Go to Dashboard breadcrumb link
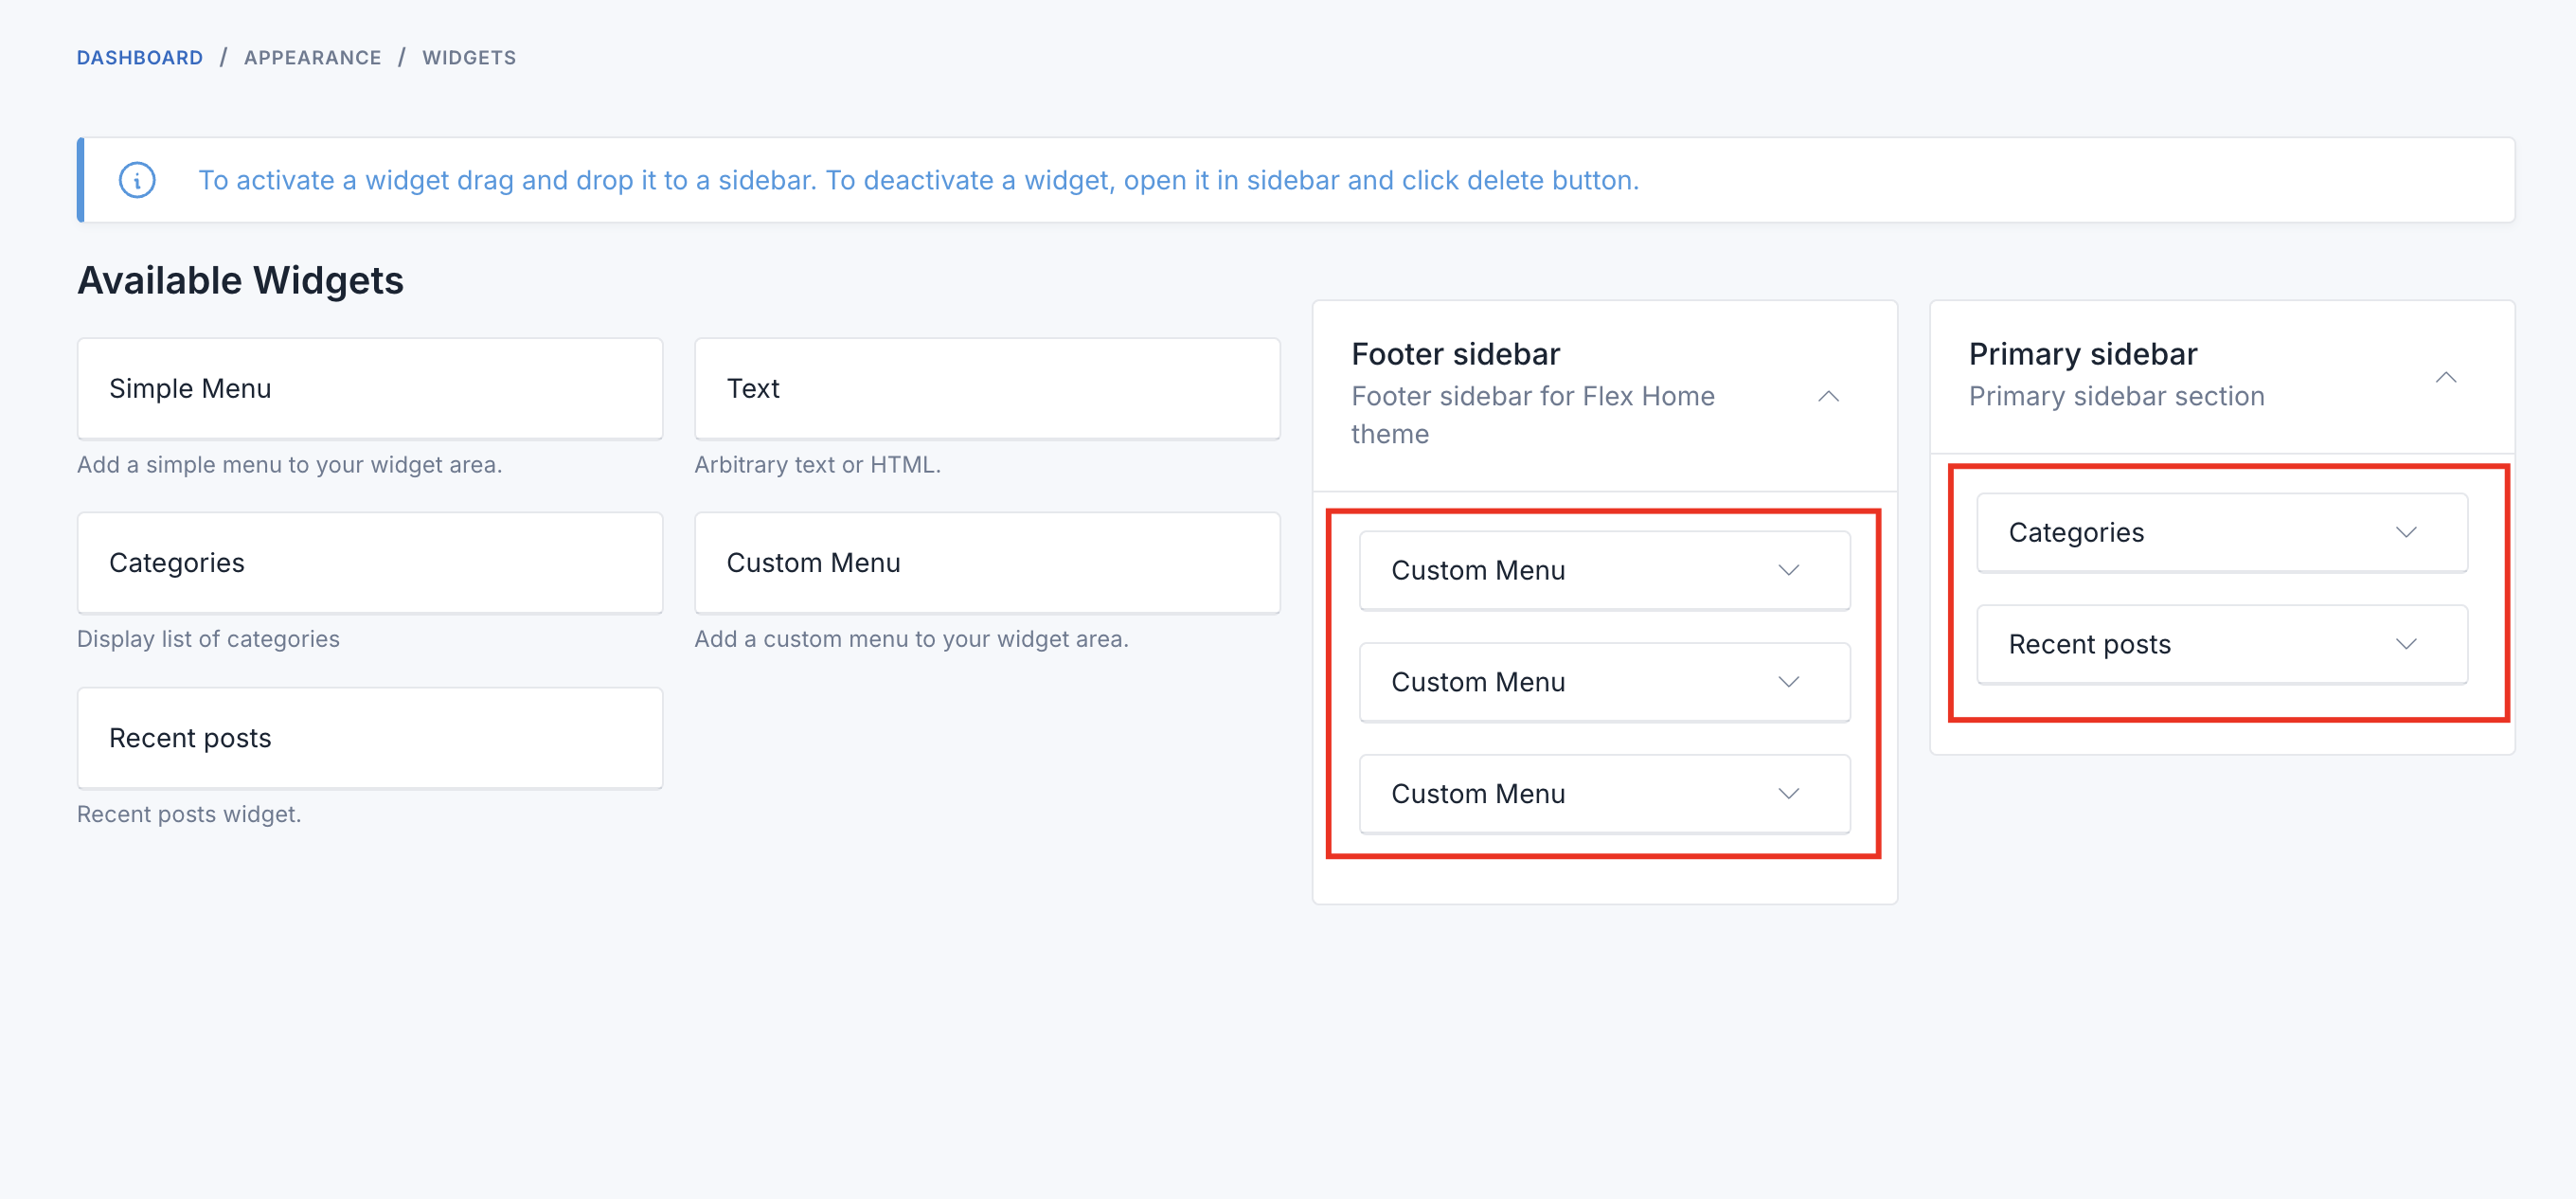This screenshot has width=2576, height=1199. (140, 57)
